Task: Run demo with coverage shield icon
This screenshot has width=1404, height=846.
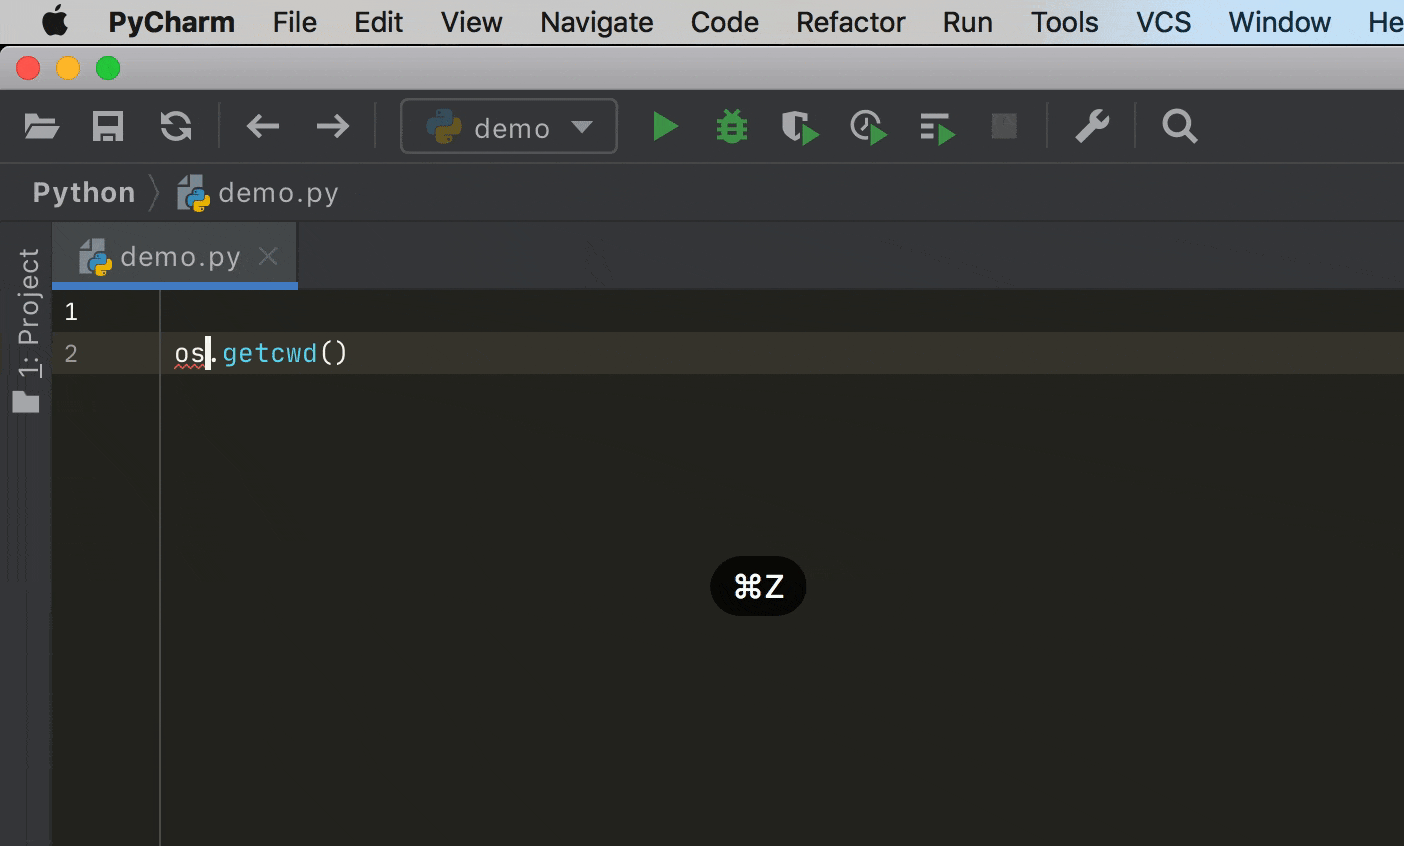Action: pos(799,127)
